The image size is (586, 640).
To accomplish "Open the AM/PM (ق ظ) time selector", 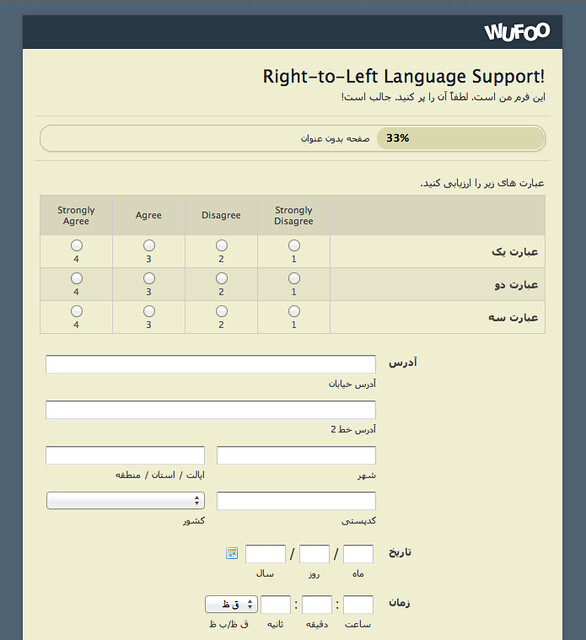I will click(x=231, y=604).
